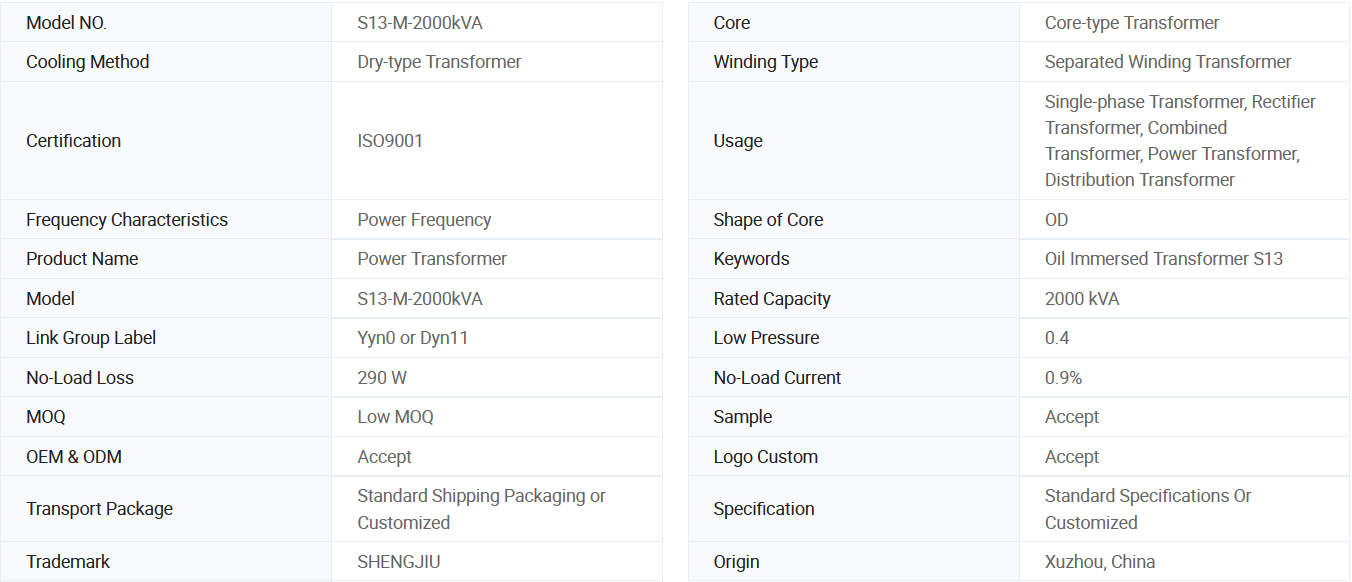Select the "Xuzhou, China" origin value

point(1100,562)
